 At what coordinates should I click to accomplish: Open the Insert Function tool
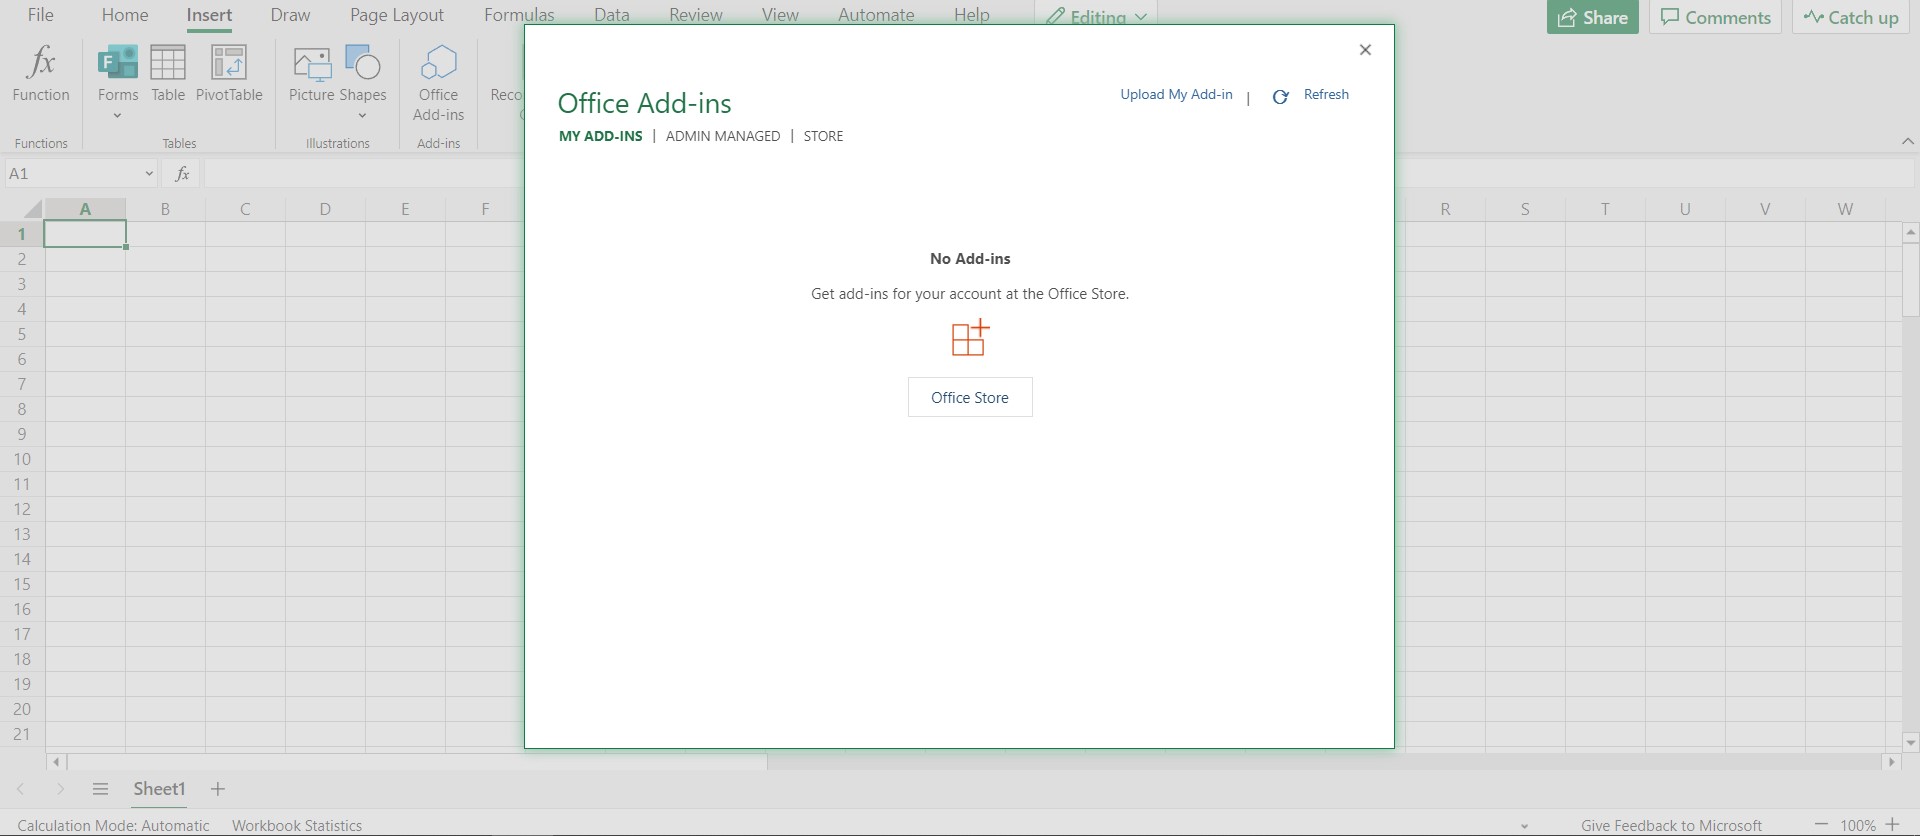point(41,75)
